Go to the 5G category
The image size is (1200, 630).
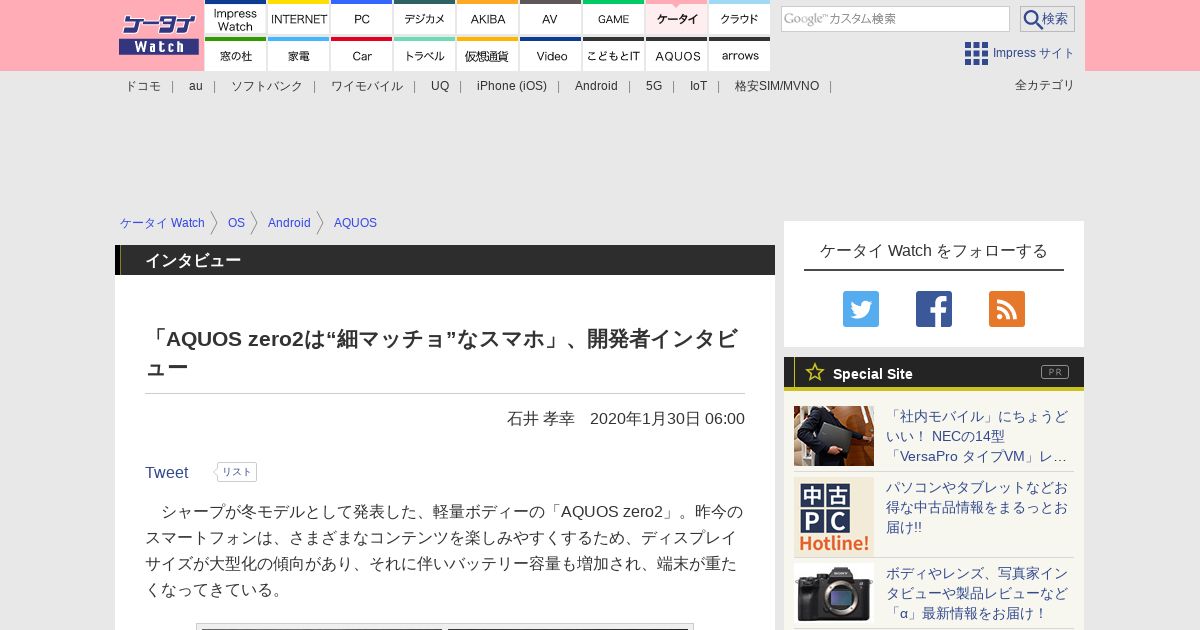[654, 86]
